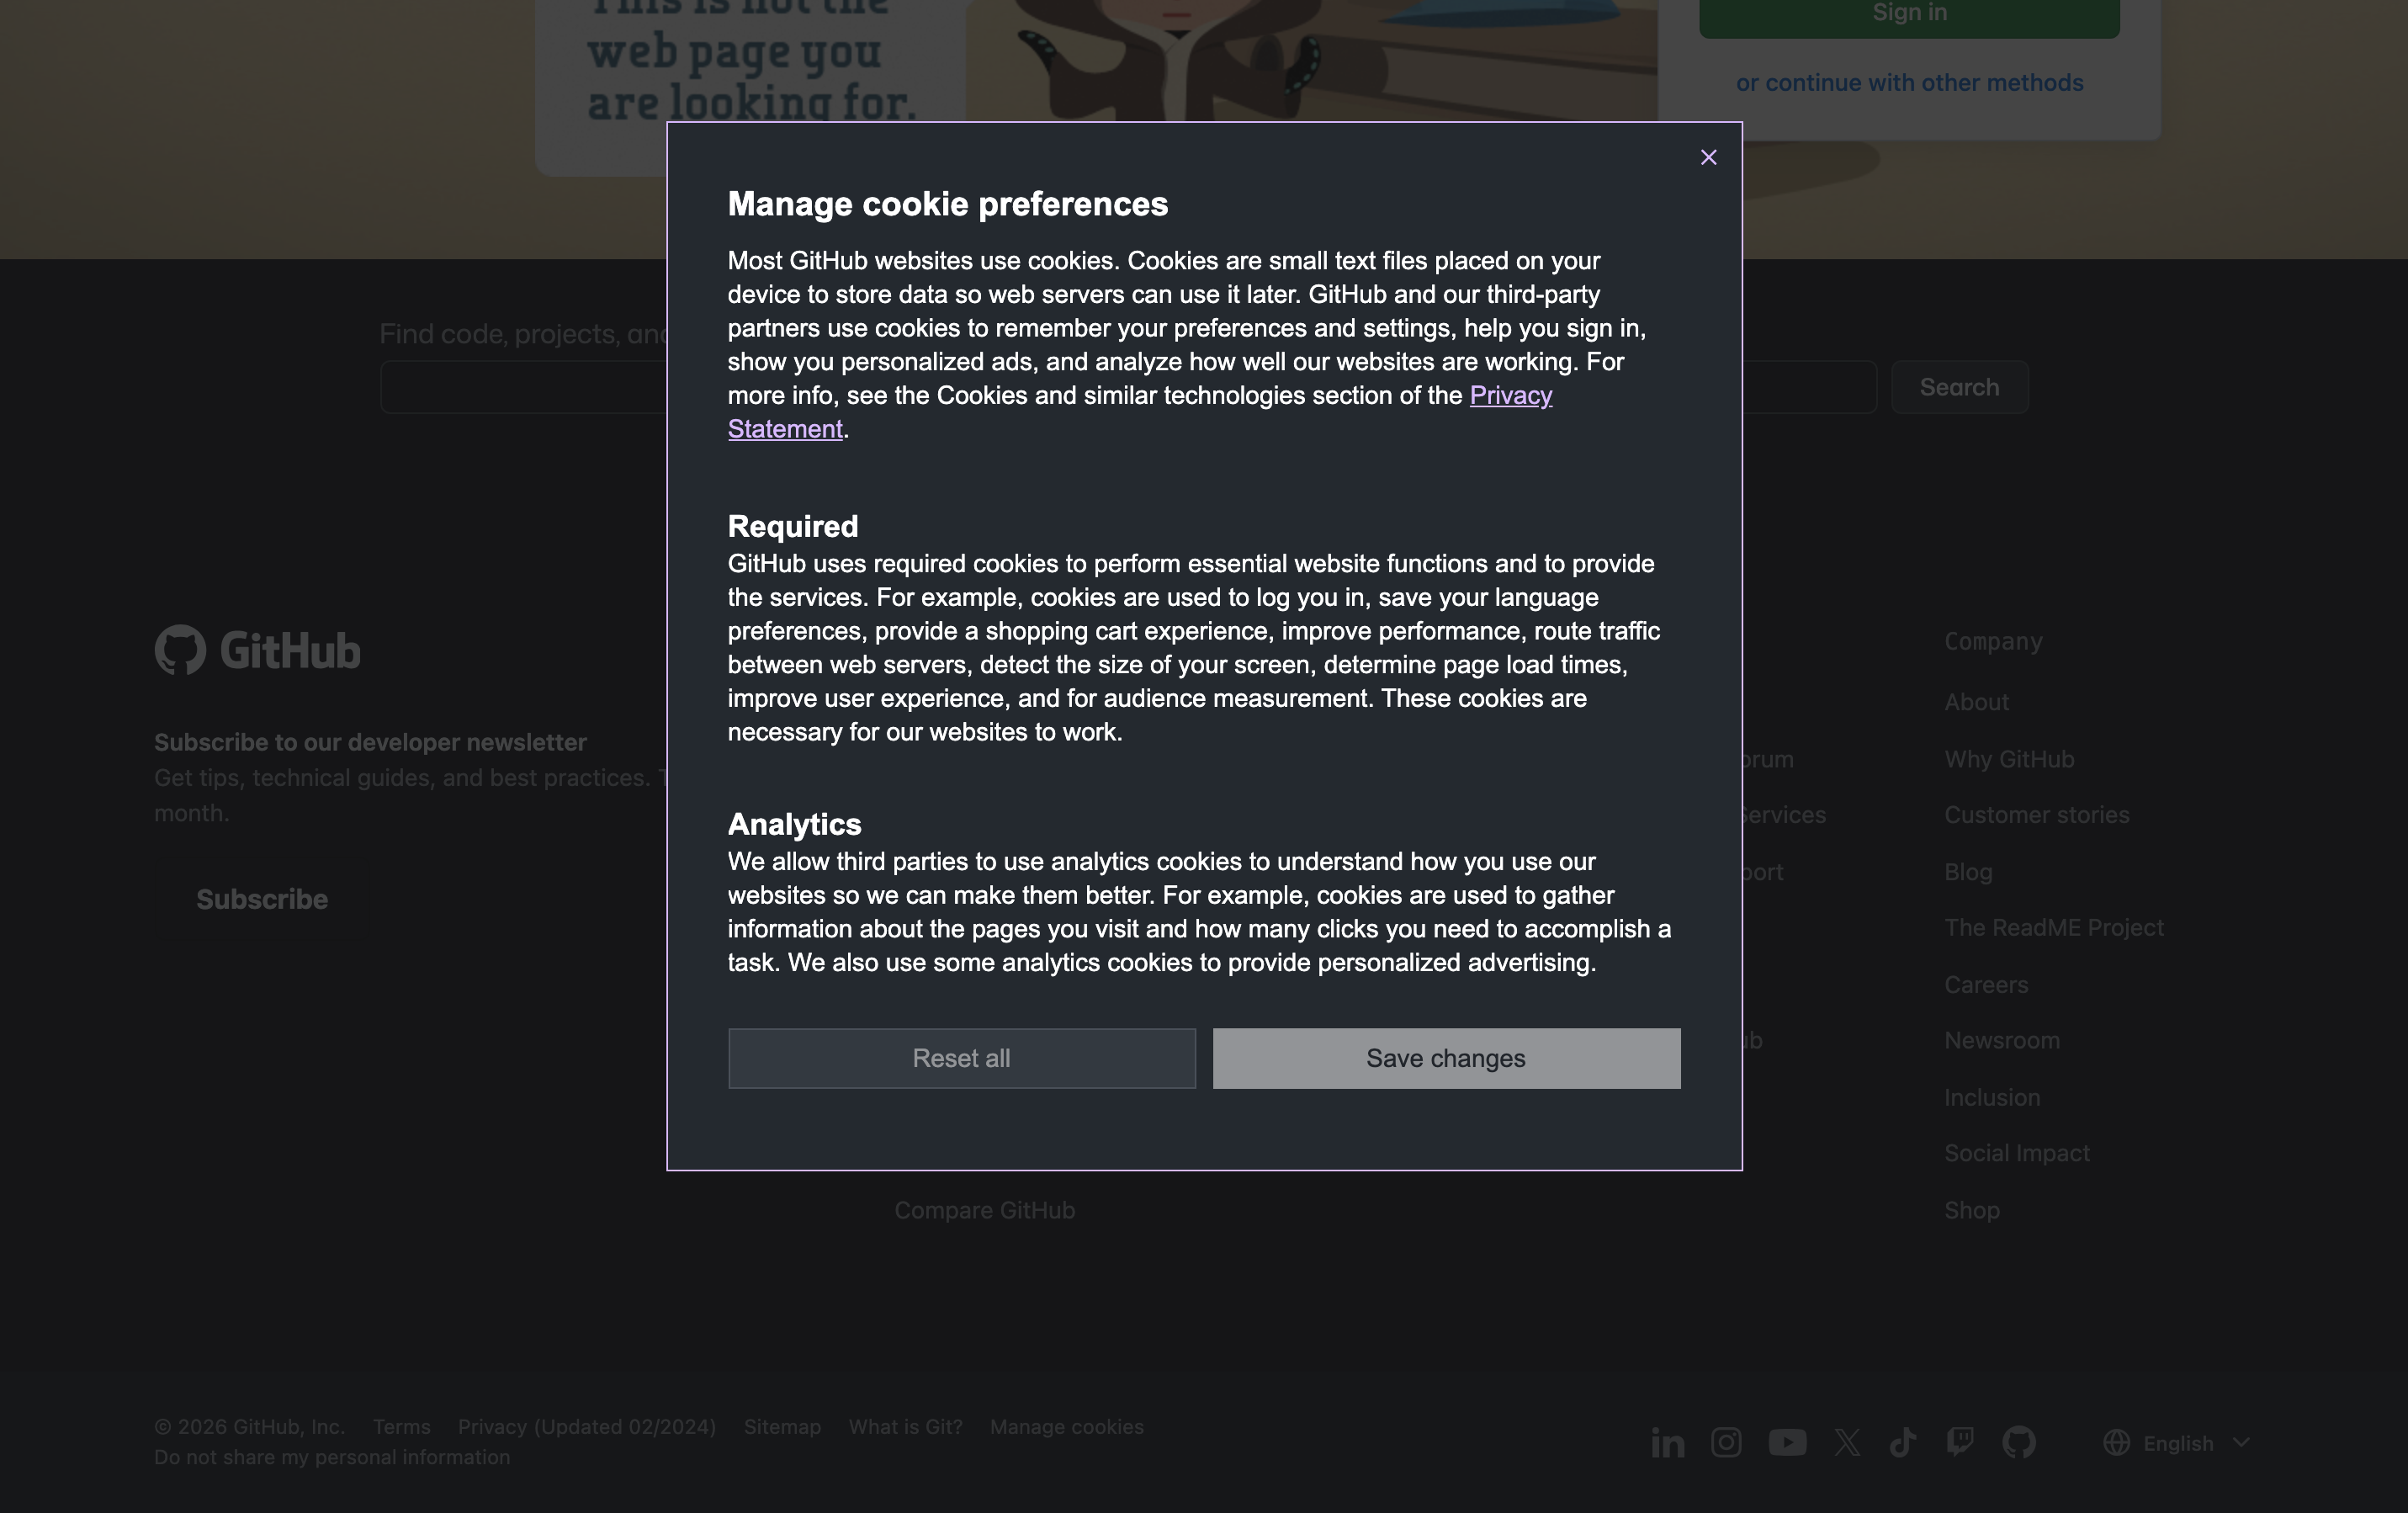2408x1513 pixels.
Task: Open GitHub's Instagram icon link
Action: (1726, 1442)
